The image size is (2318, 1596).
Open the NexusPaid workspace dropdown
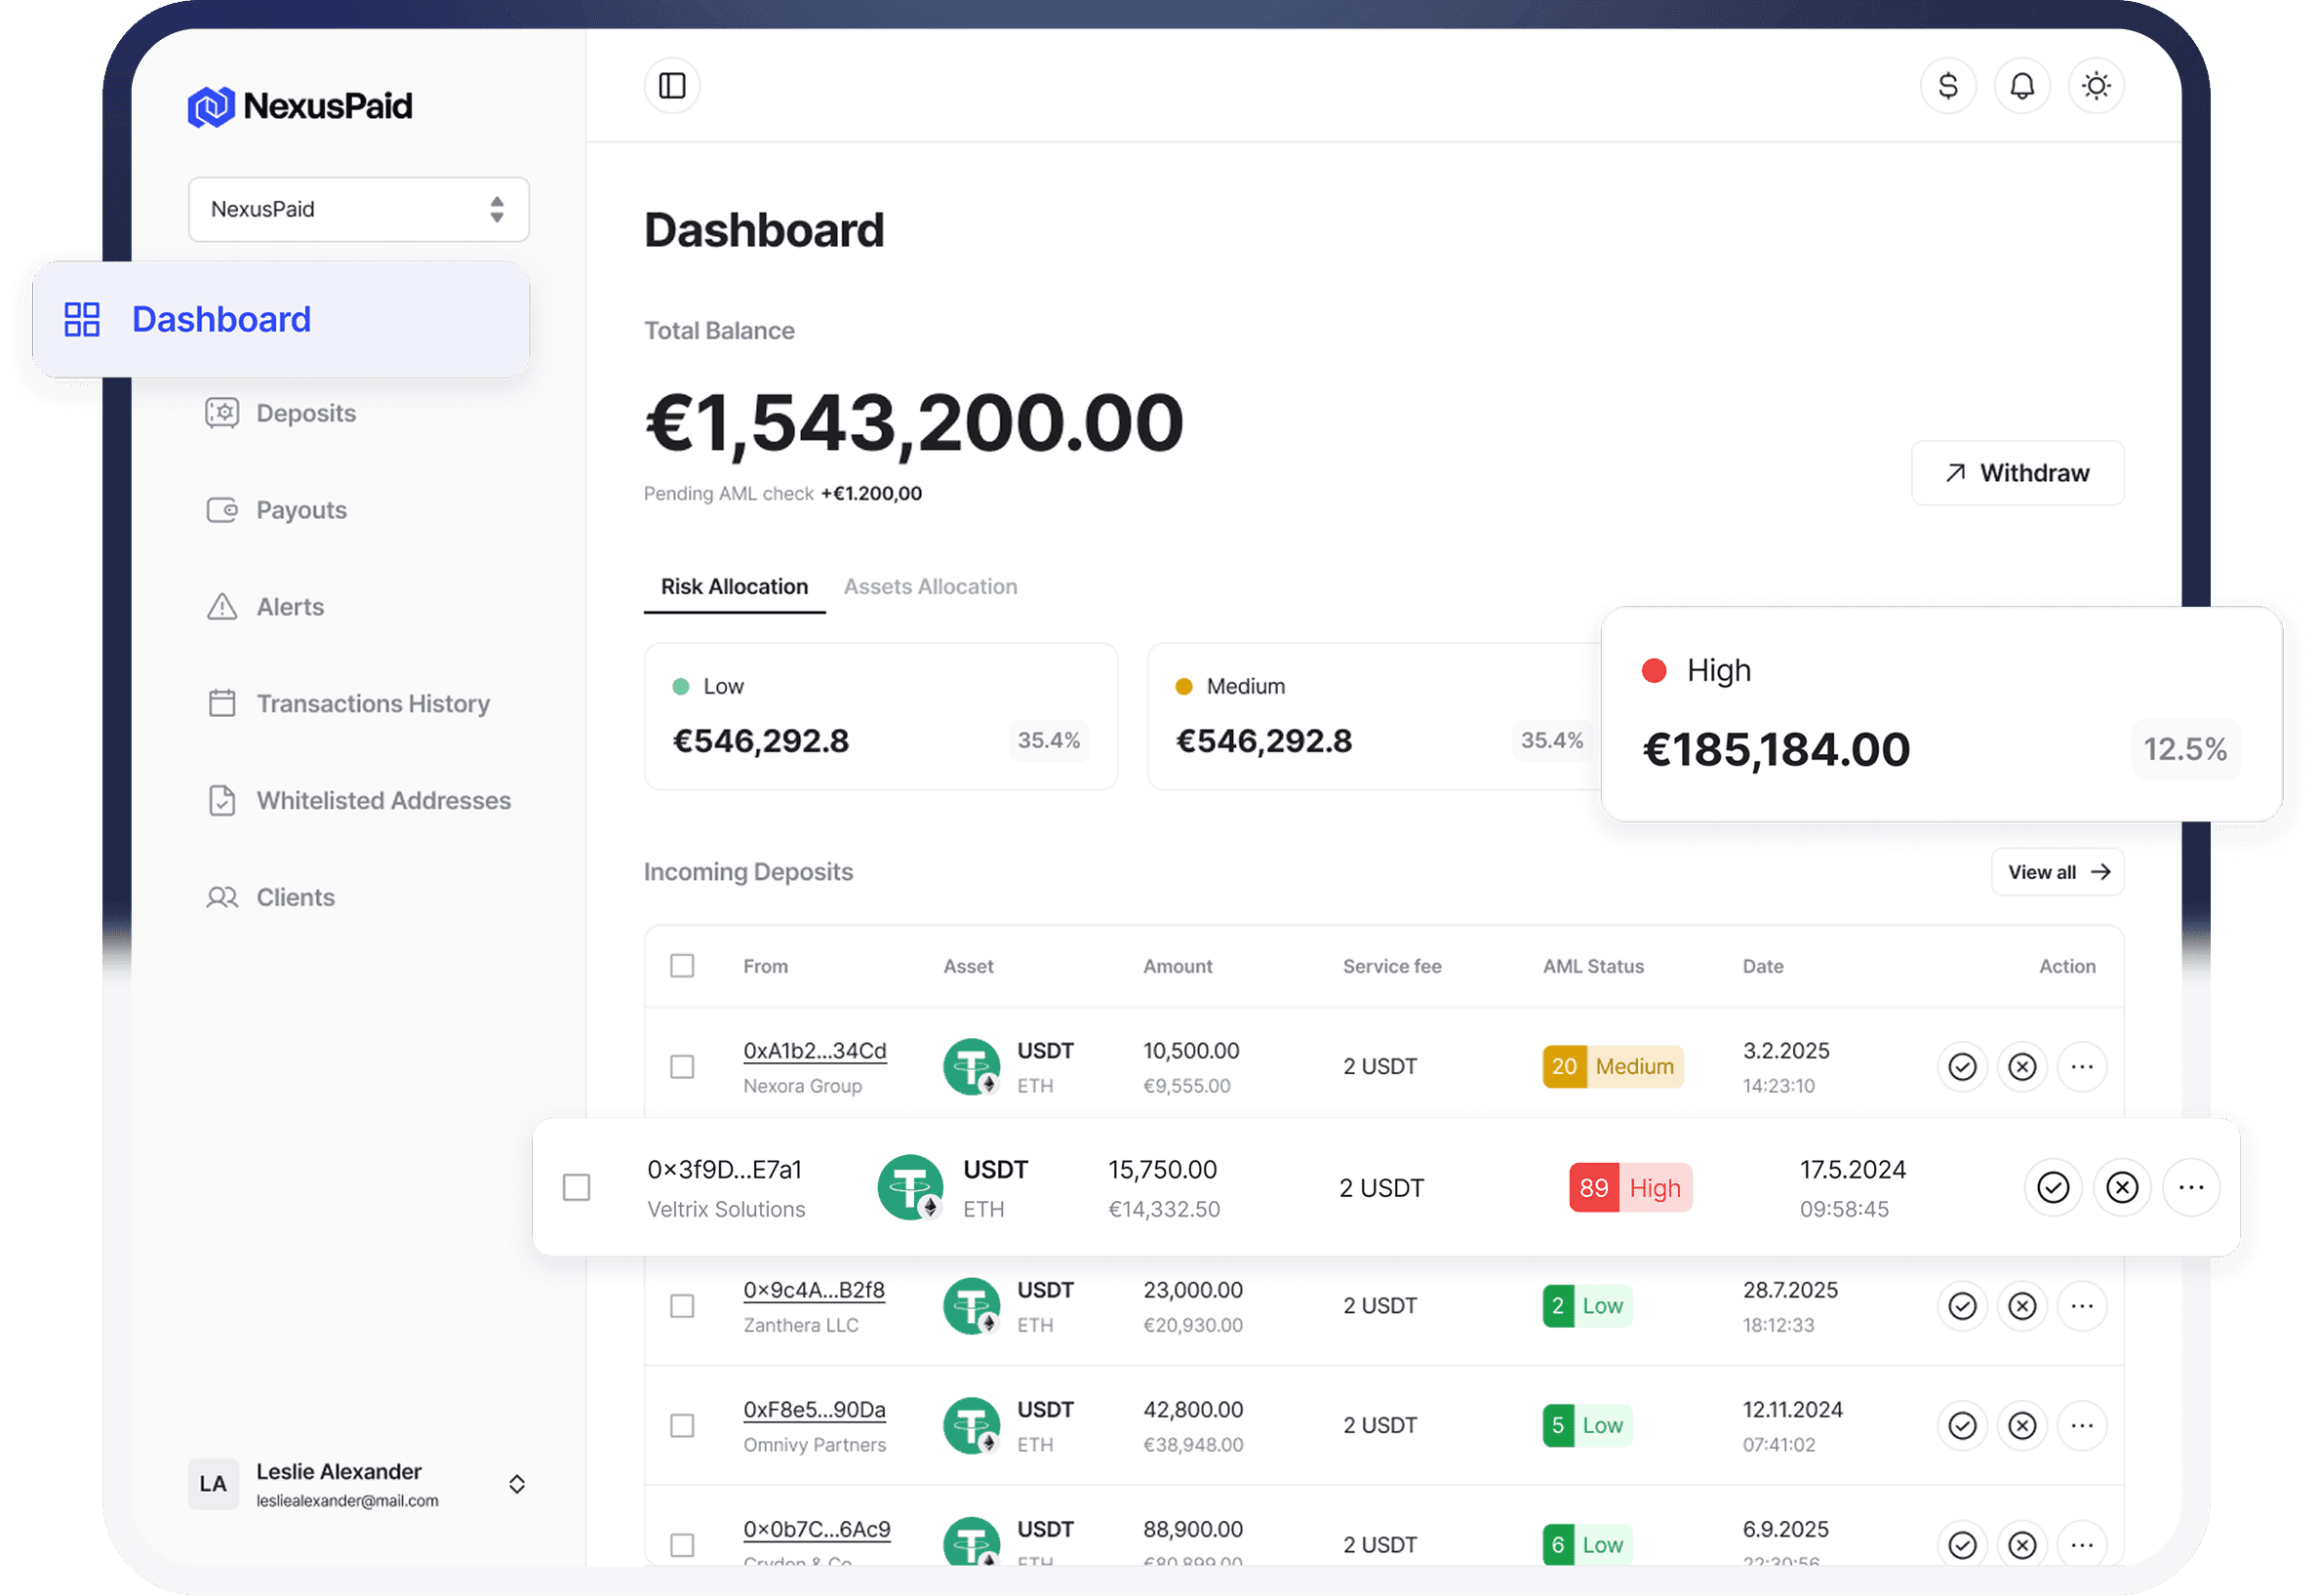(358, 209)
